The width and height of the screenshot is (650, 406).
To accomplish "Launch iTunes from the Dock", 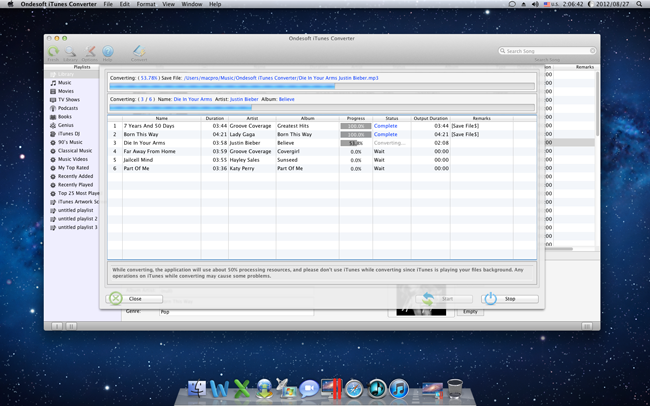I will click(x=398, y=389).
